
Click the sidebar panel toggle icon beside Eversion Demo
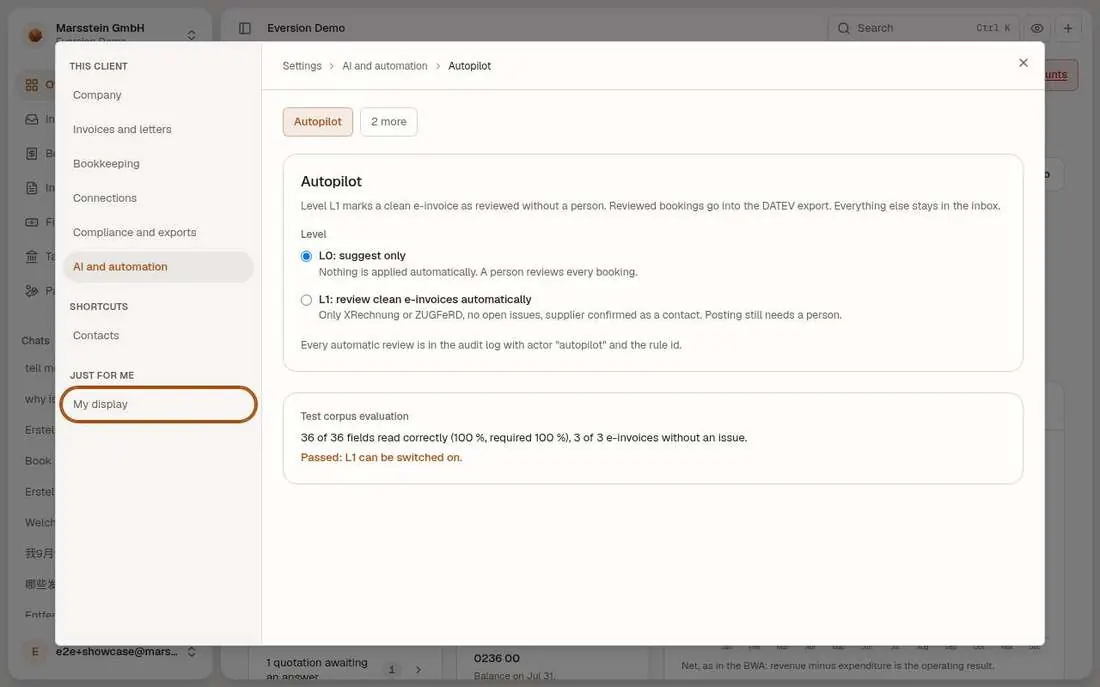point(245,28)
